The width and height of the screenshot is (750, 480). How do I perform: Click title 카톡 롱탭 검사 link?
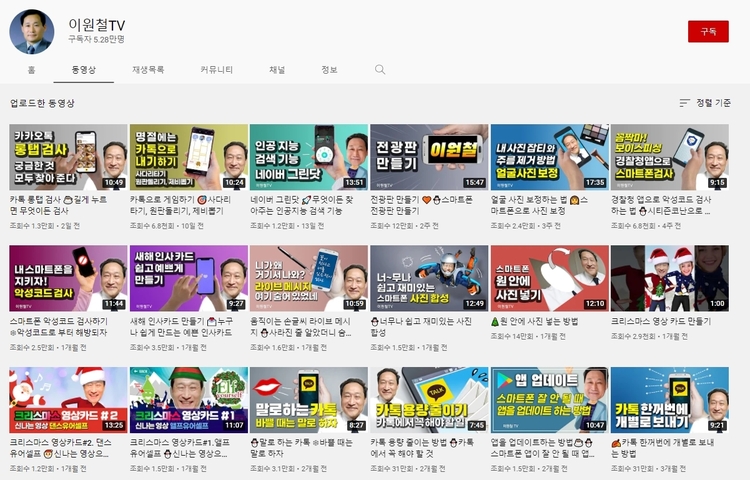click(x=58, y=205)
